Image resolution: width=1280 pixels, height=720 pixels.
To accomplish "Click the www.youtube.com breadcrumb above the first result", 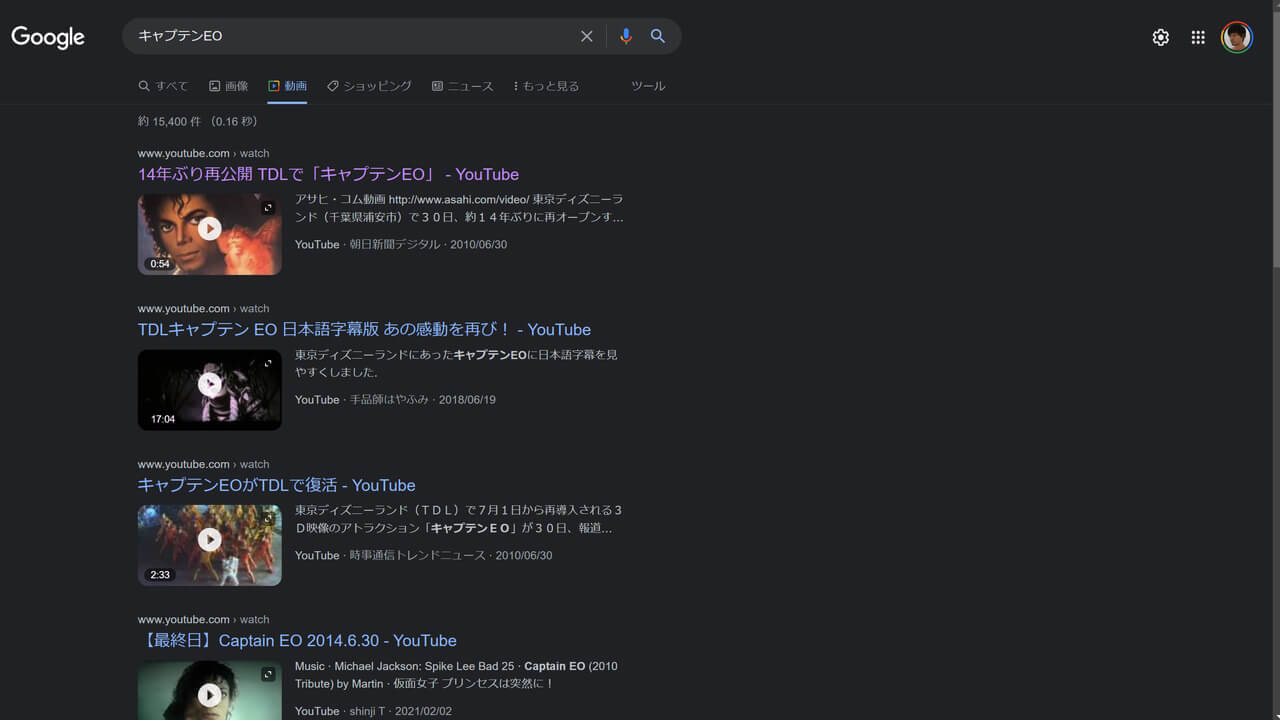I will [183, 153].
